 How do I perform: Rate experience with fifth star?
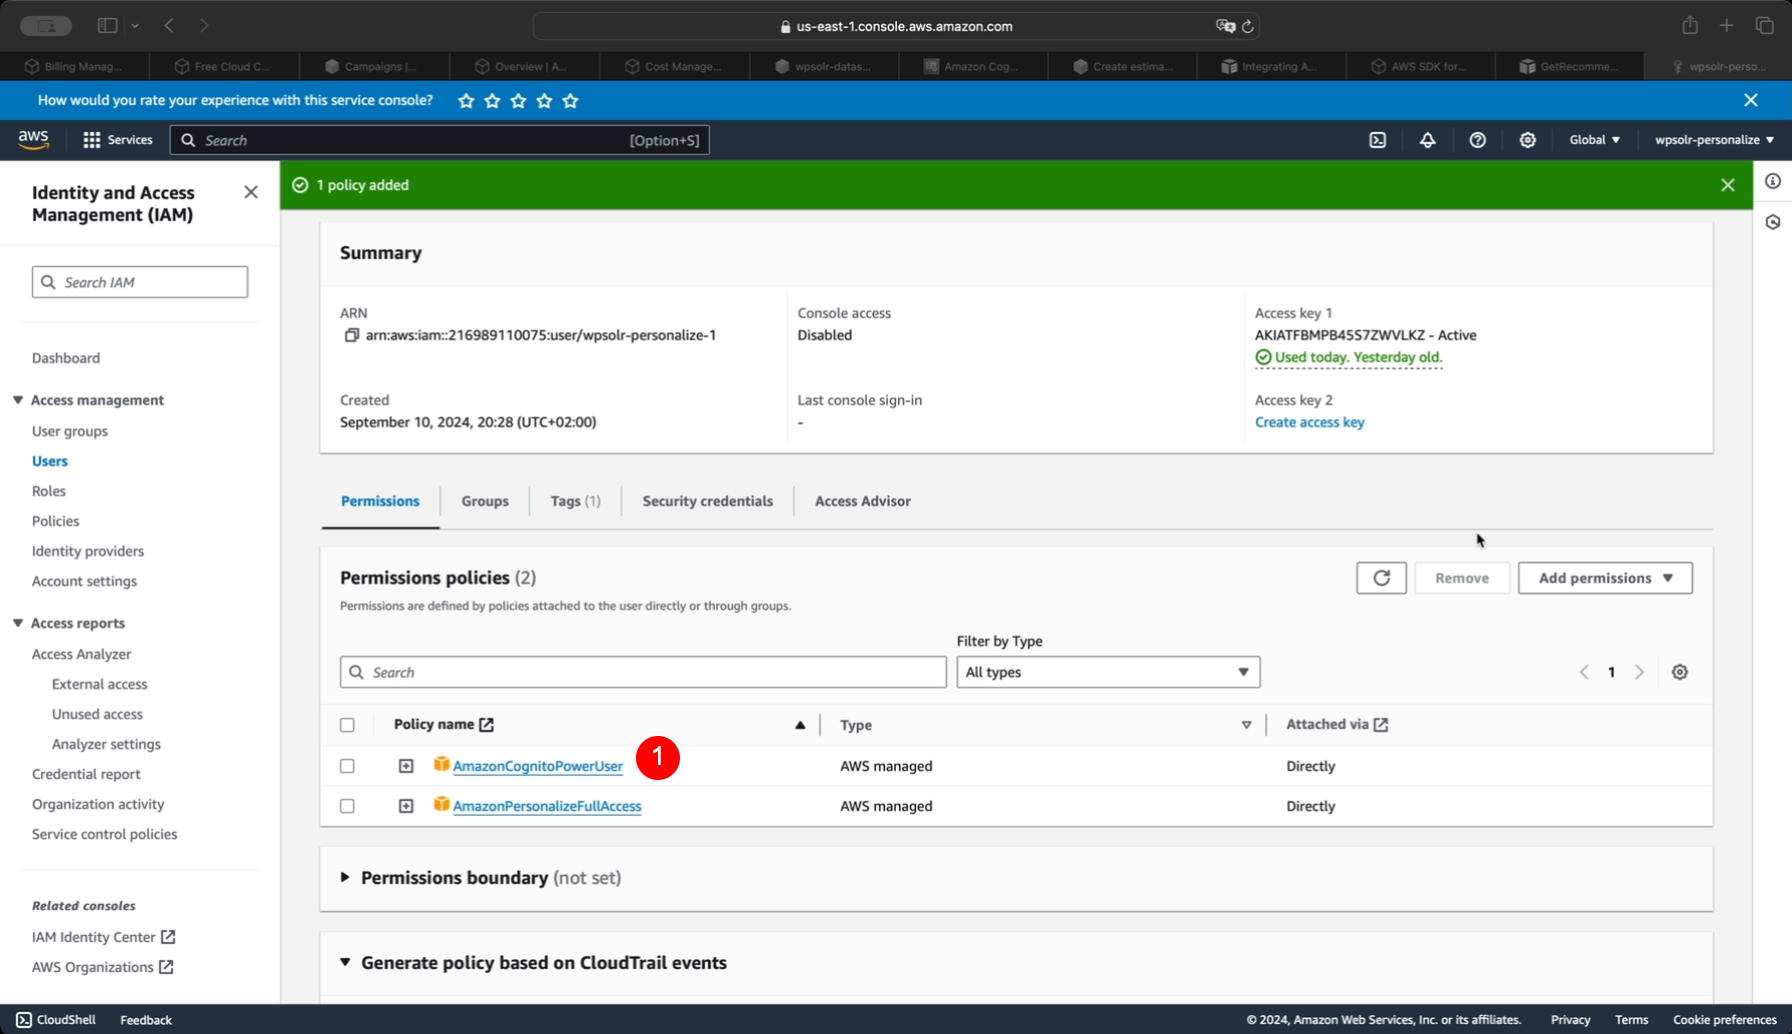570,101
